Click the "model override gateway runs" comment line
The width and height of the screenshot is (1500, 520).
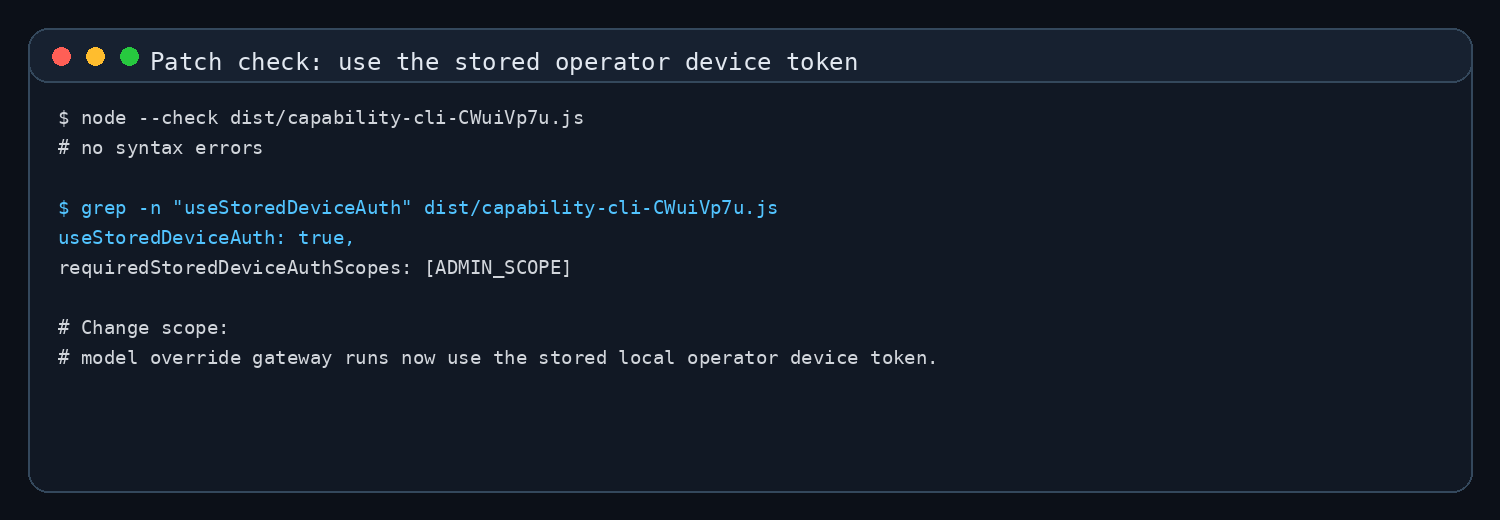(x=498, y=358)
